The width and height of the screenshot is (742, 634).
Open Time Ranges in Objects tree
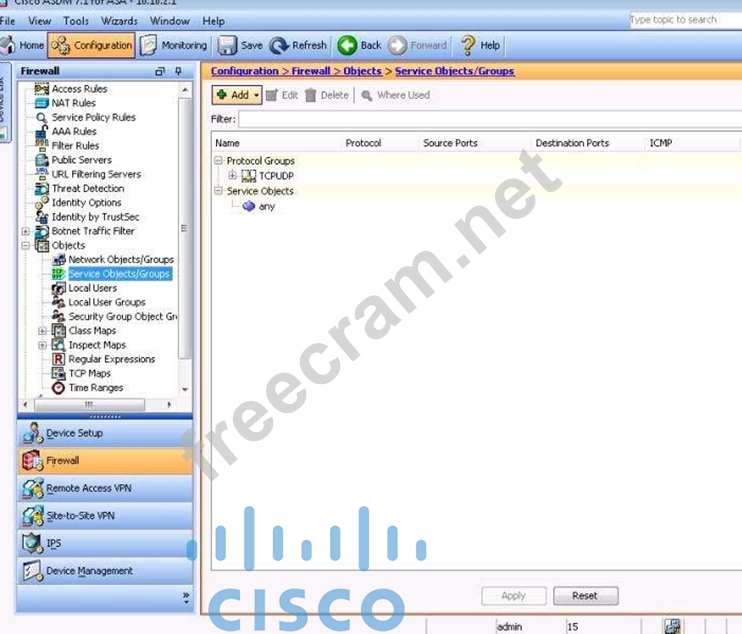coord(95,387)
